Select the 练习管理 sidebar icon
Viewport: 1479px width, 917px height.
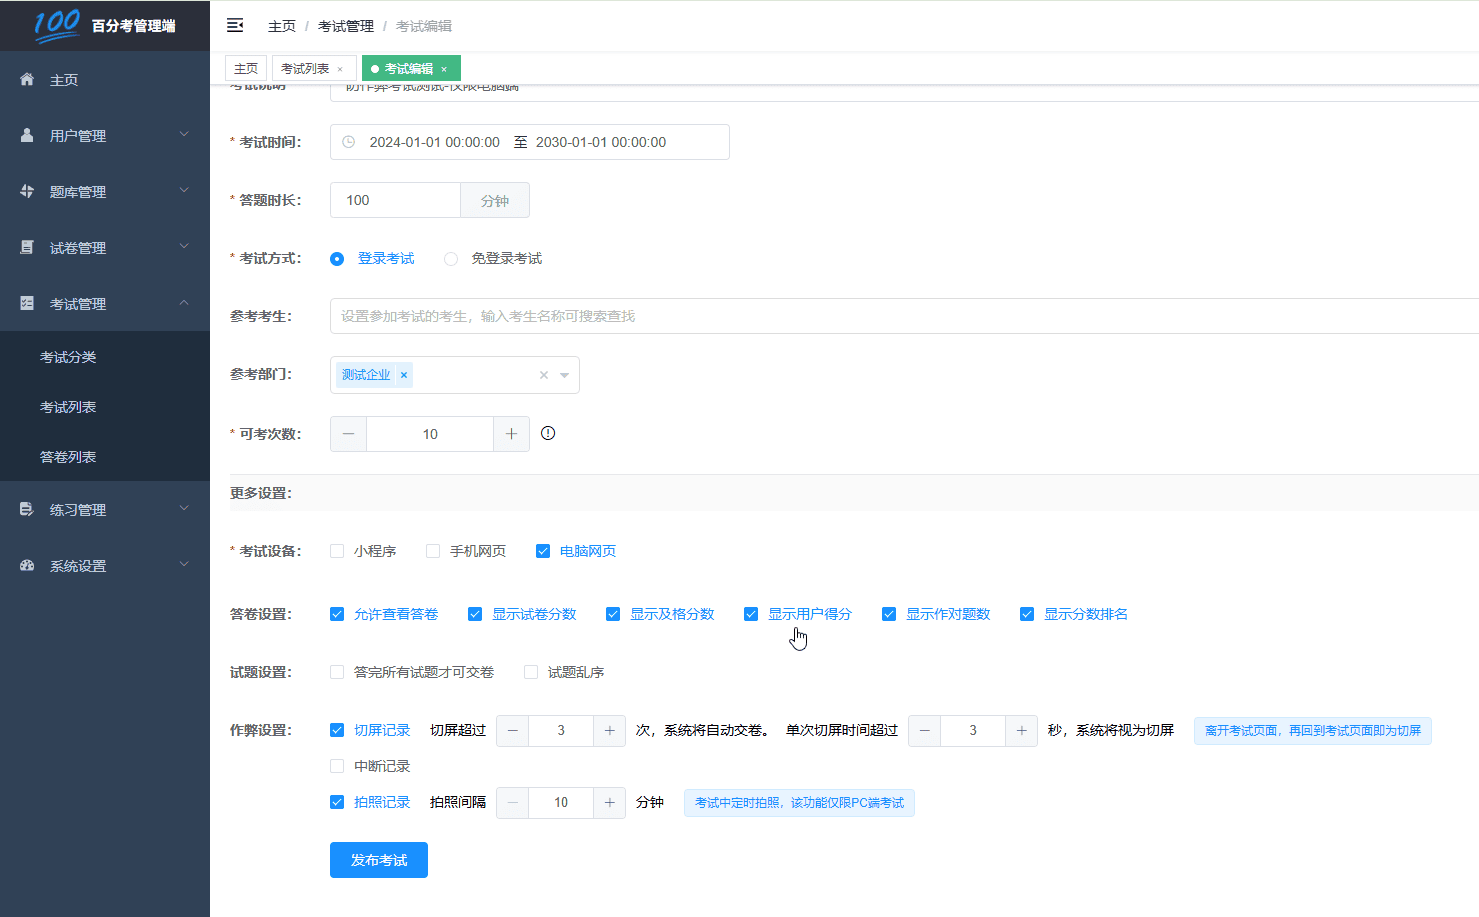(x=27, y=509)
